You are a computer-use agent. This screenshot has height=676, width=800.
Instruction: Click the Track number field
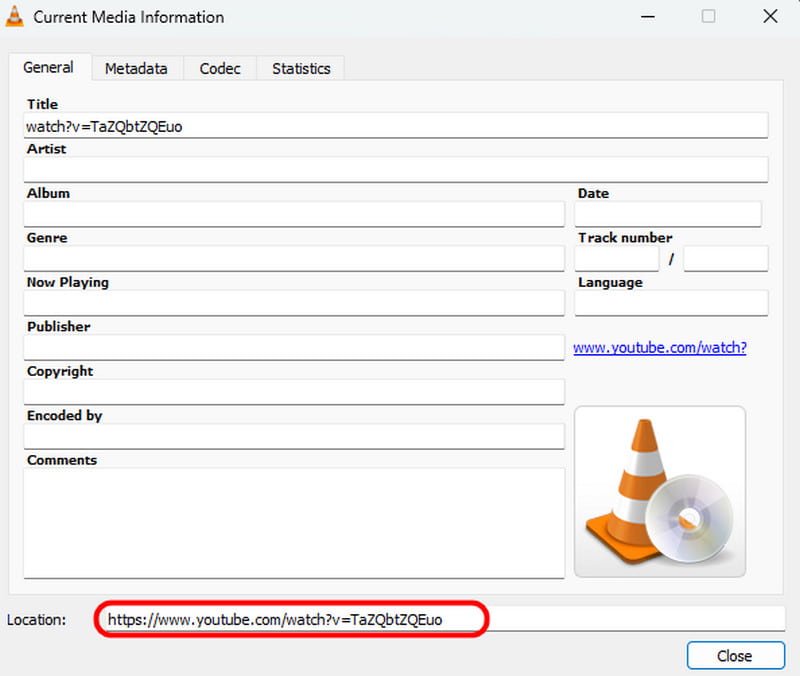[x=616, y=258]
